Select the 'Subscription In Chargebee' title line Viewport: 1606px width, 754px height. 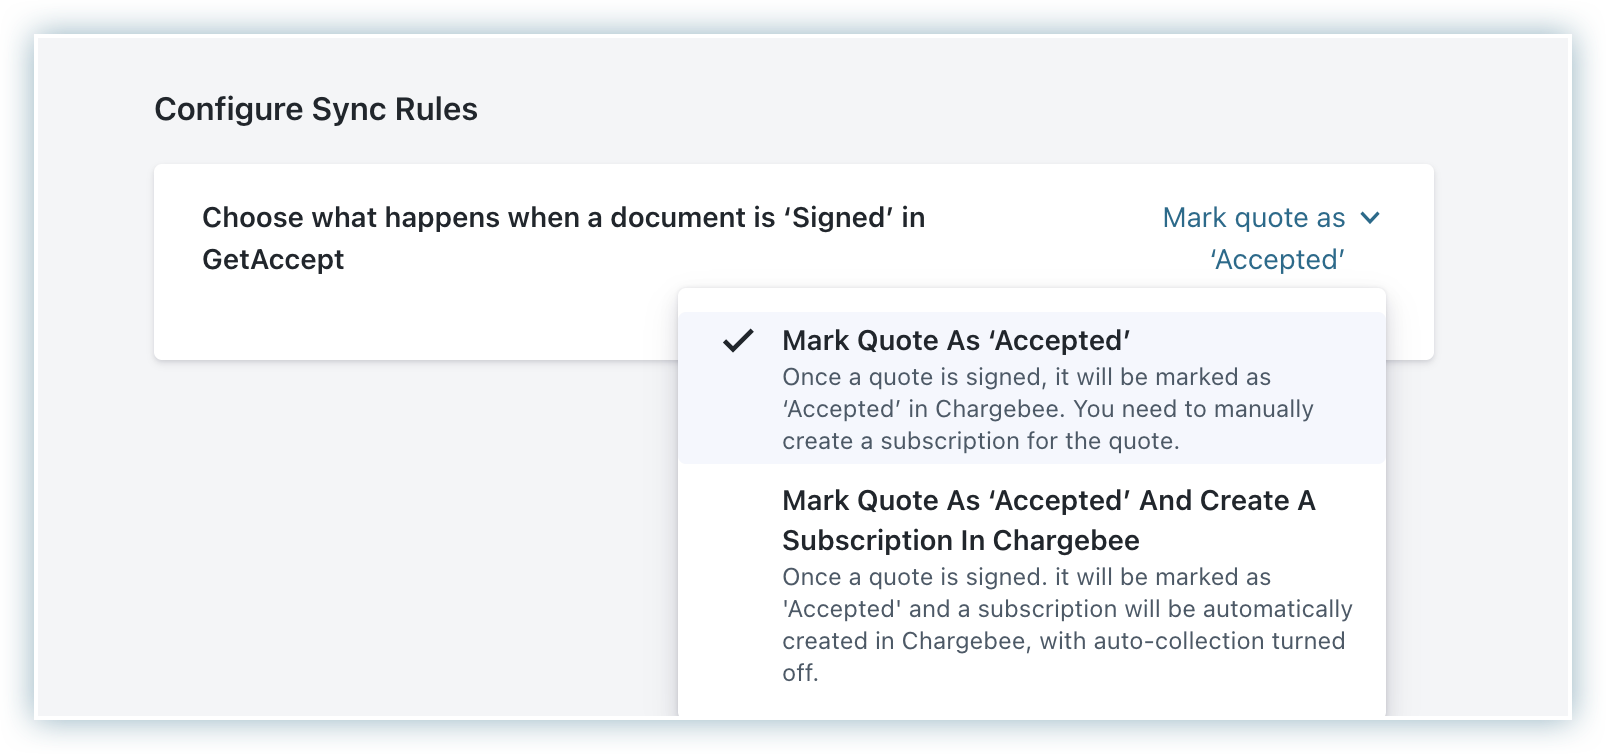(x=960, y=541)
